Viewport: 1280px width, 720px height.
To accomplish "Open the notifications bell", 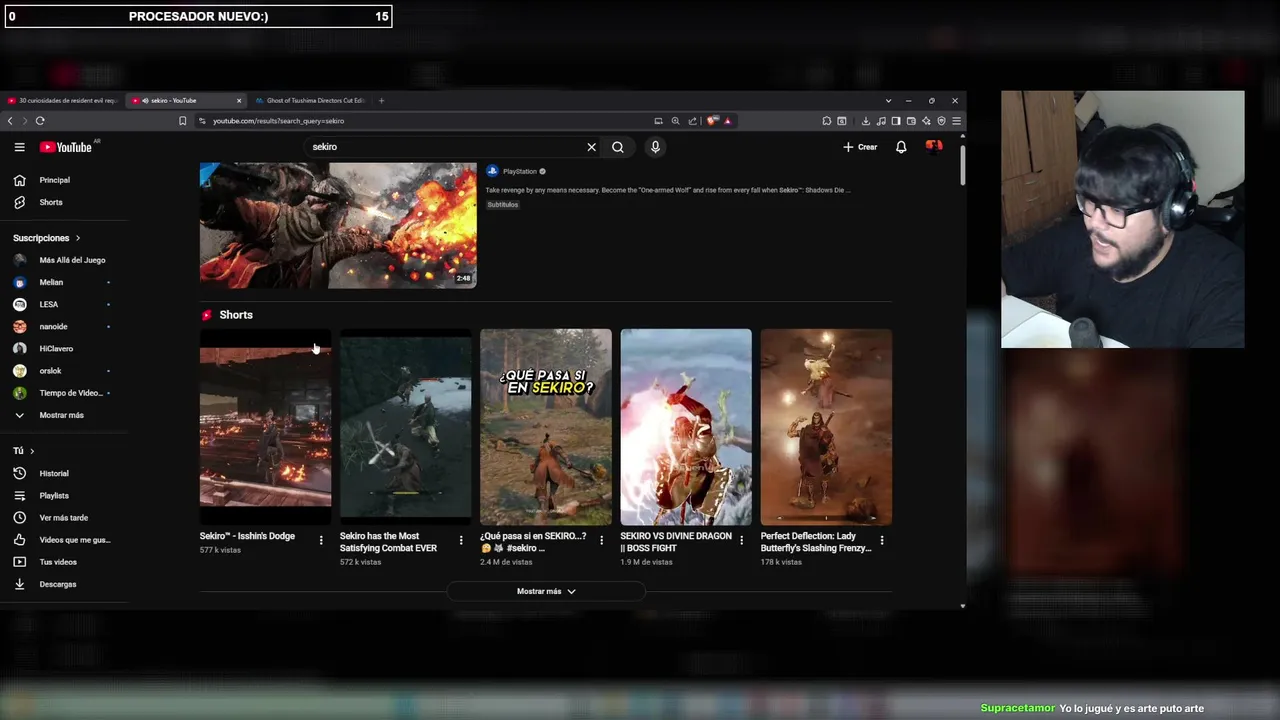I will coord(901,147).
